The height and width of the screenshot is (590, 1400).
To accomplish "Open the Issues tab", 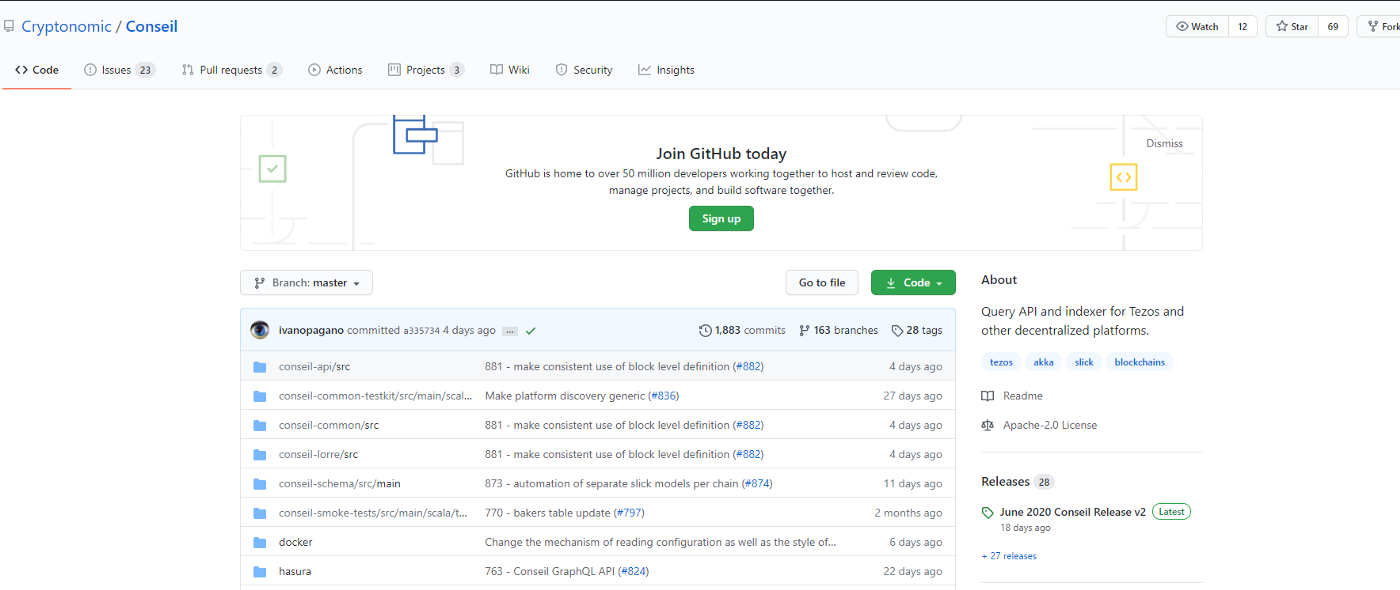I will [119, 70].
